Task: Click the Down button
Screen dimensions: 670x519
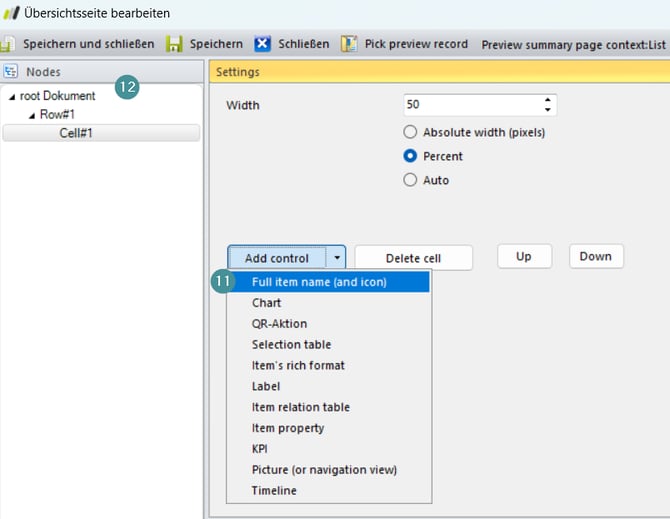Action: [596, 256]
